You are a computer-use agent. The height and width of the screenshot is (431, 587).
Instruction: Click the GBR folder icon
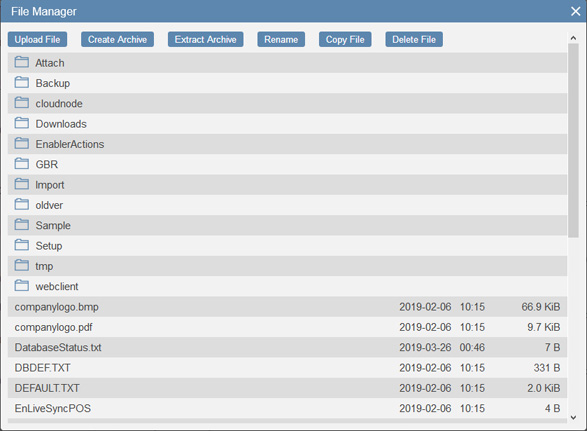pos(22,164)
